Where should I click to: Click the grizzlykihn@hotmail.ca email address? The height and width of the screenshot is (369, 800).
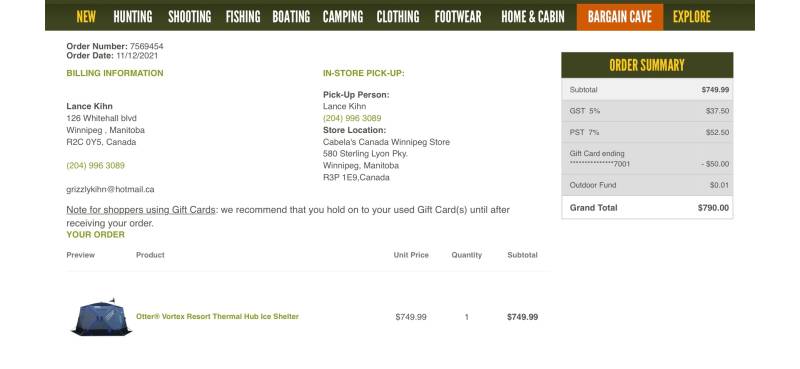point(110,189)
